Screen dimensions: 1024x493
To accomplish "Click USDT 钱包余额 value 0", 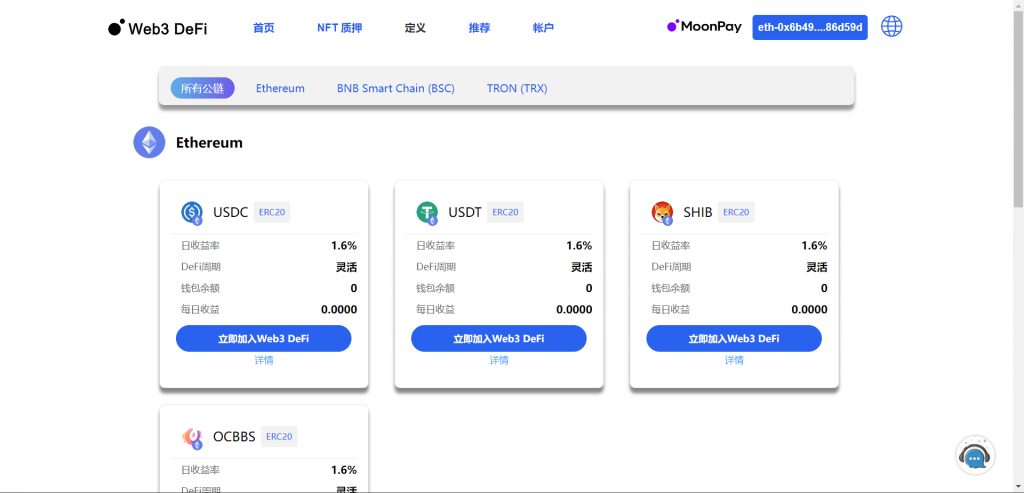I will (x=589, y=288).
